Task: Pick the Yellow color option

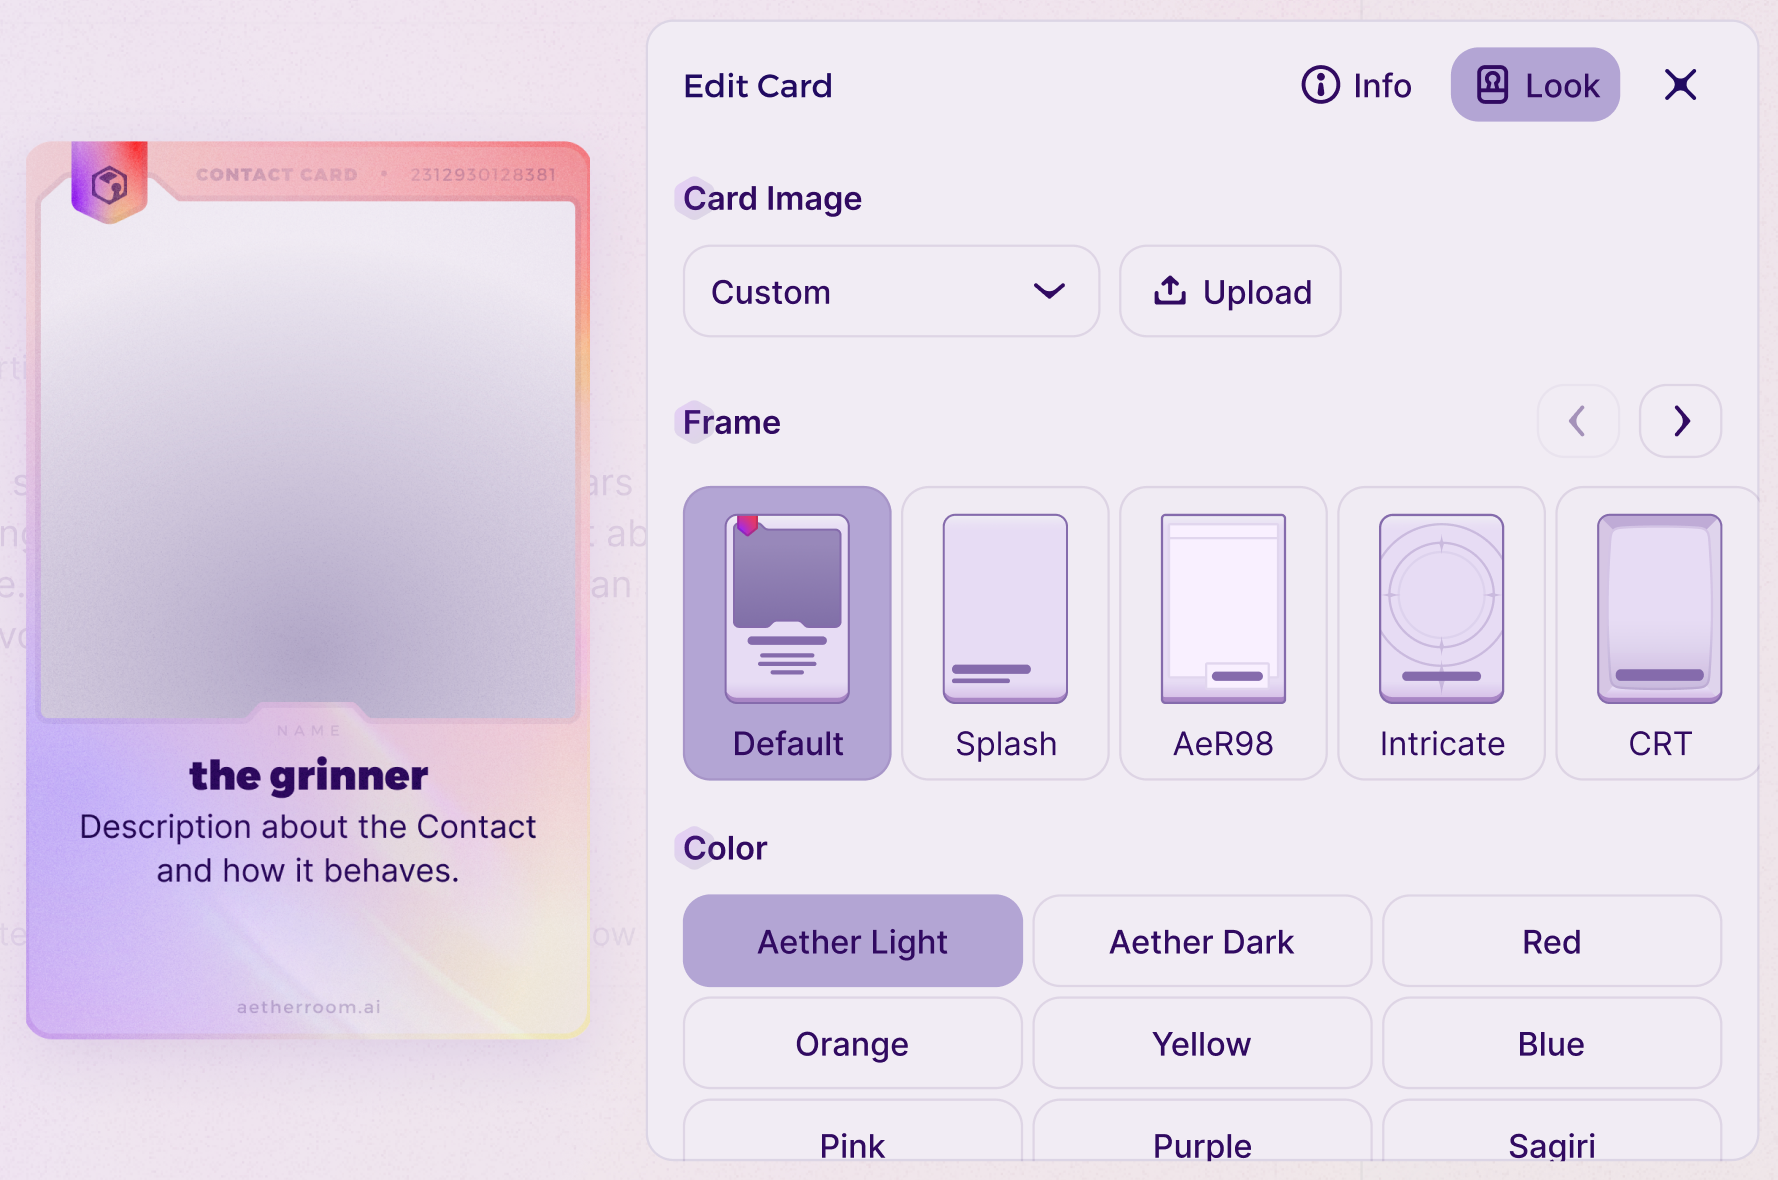Action: (x=1202, y=1043)
